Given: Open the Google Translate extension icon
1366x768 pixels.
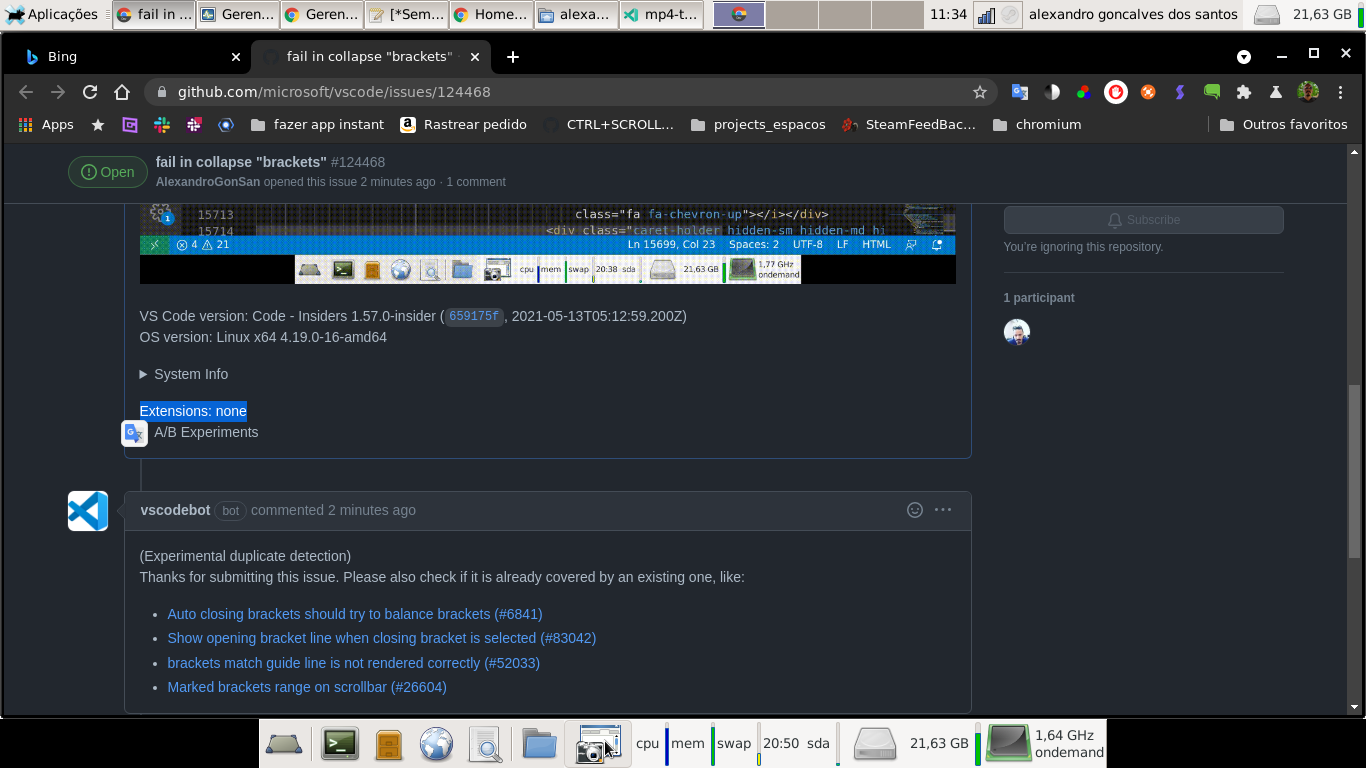Looking at the screenshot, I should (x=1020, y=92).
